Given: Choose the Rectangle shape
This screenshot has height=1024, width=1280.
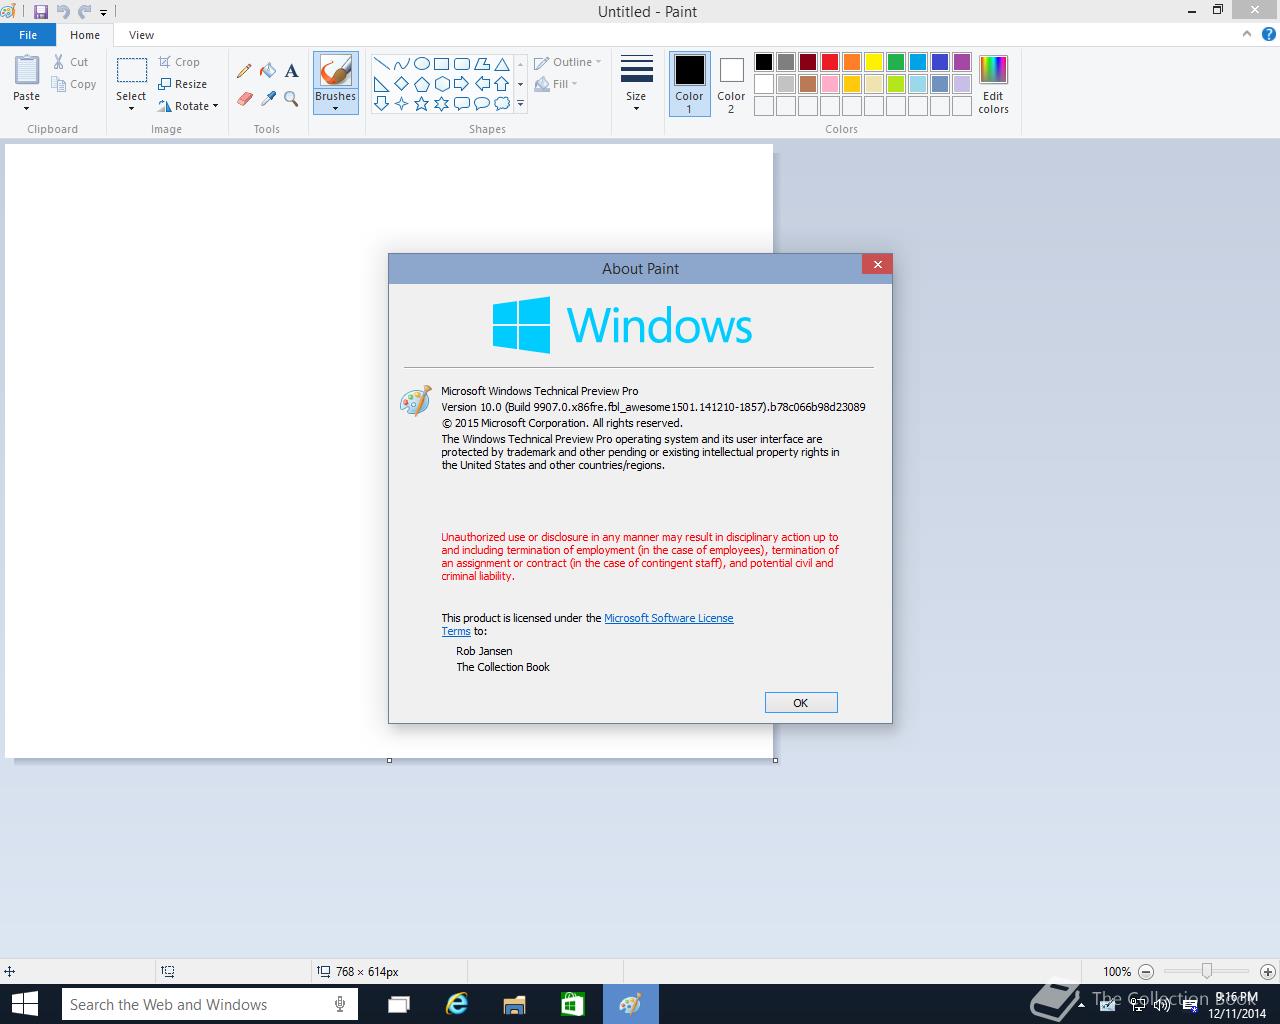Looking at the screenshot, I should (441, 63).
